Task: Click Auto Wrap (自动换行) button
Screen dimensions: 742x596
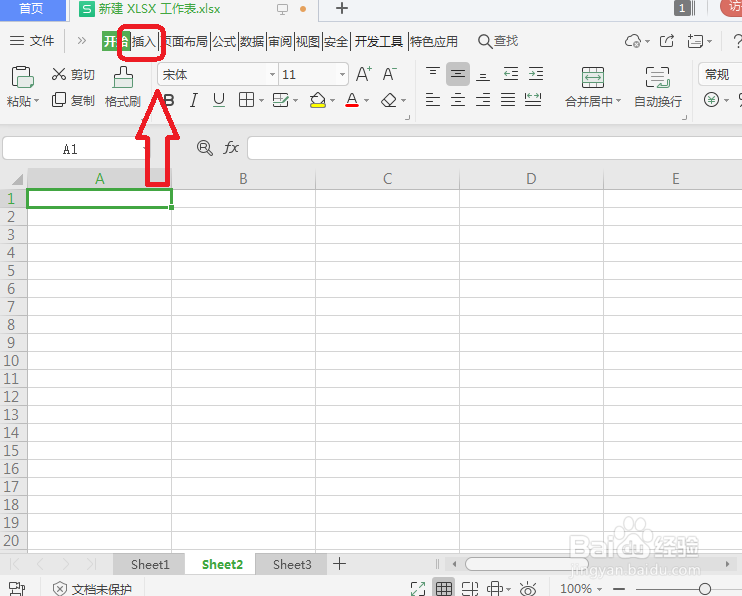Action: click(x=658, y=88)
